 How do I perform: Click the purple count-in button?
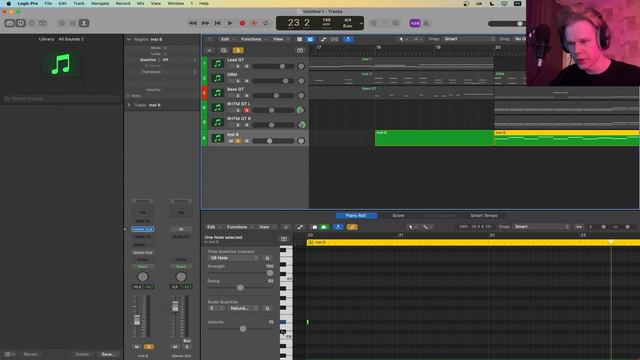[x=415, y=23]
